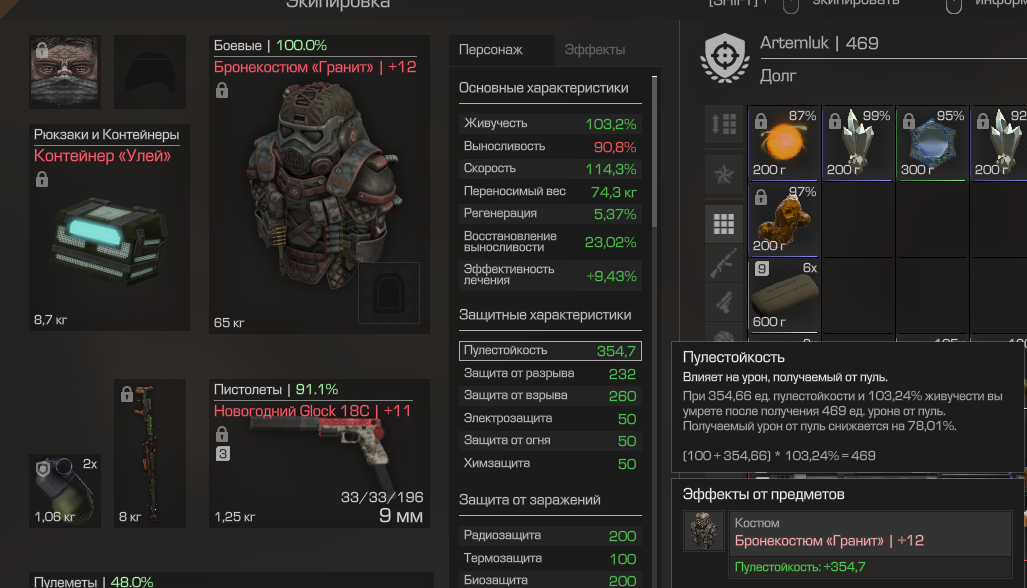Select the amber artifact at 97%
This screenshot has height=588, width=1027.
pos(783,219)
